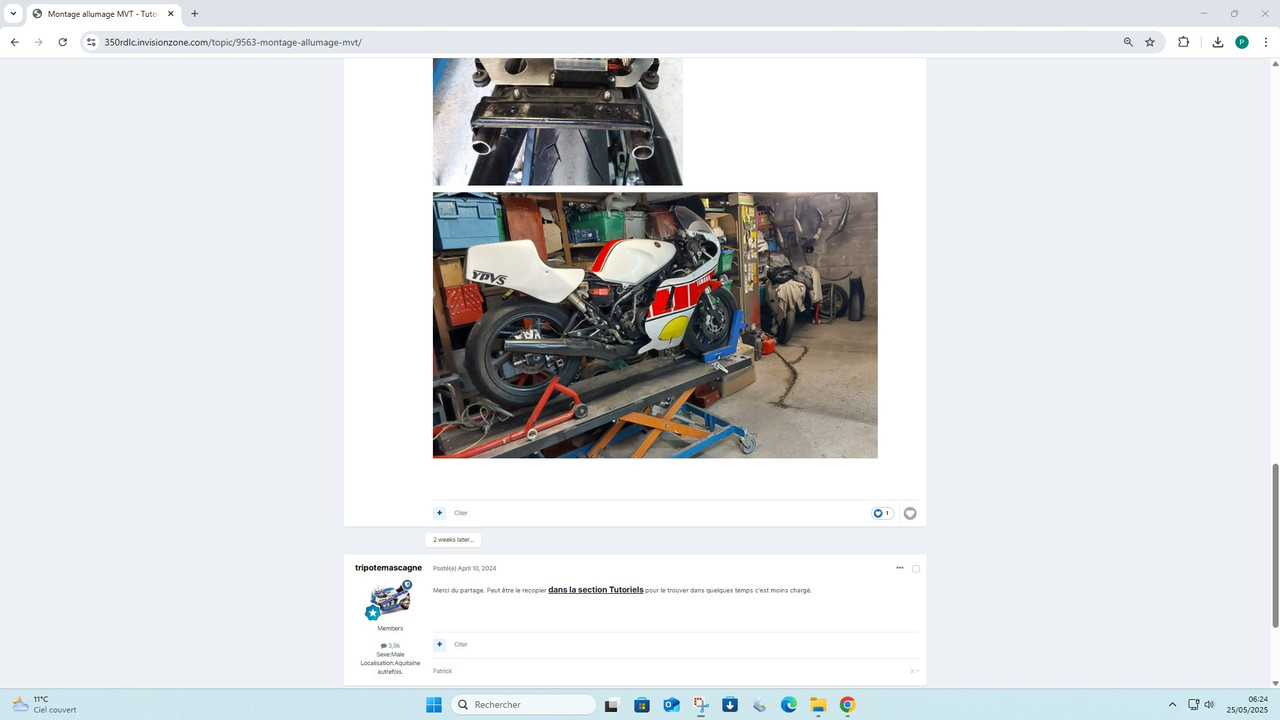This screenshot has height=720, width=1280.
Task: Bookmark this page with star icon
Action: (1150, 42)
